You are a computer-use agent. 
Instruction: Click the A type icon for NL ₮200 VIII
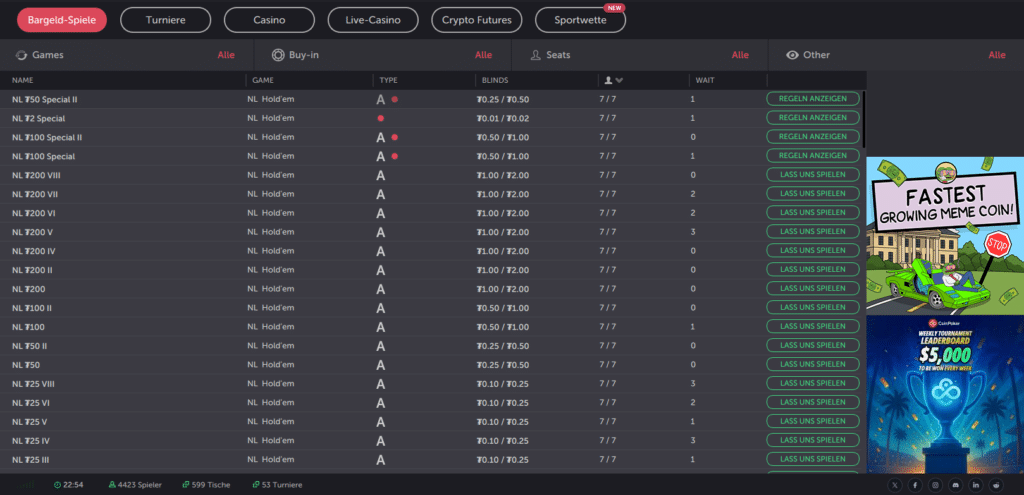[x=381, y=176]
